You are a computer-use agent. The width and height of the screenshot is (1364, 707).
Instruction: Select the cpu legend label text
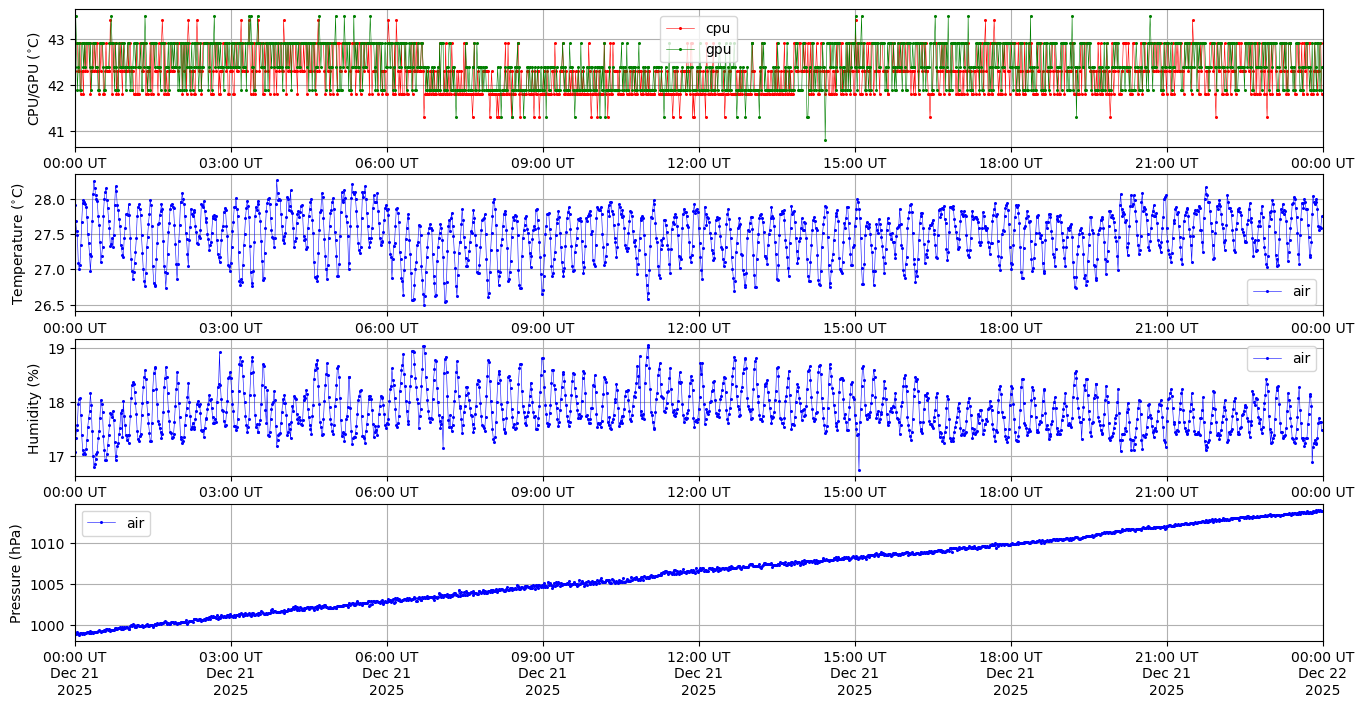[x=719, y=29]
